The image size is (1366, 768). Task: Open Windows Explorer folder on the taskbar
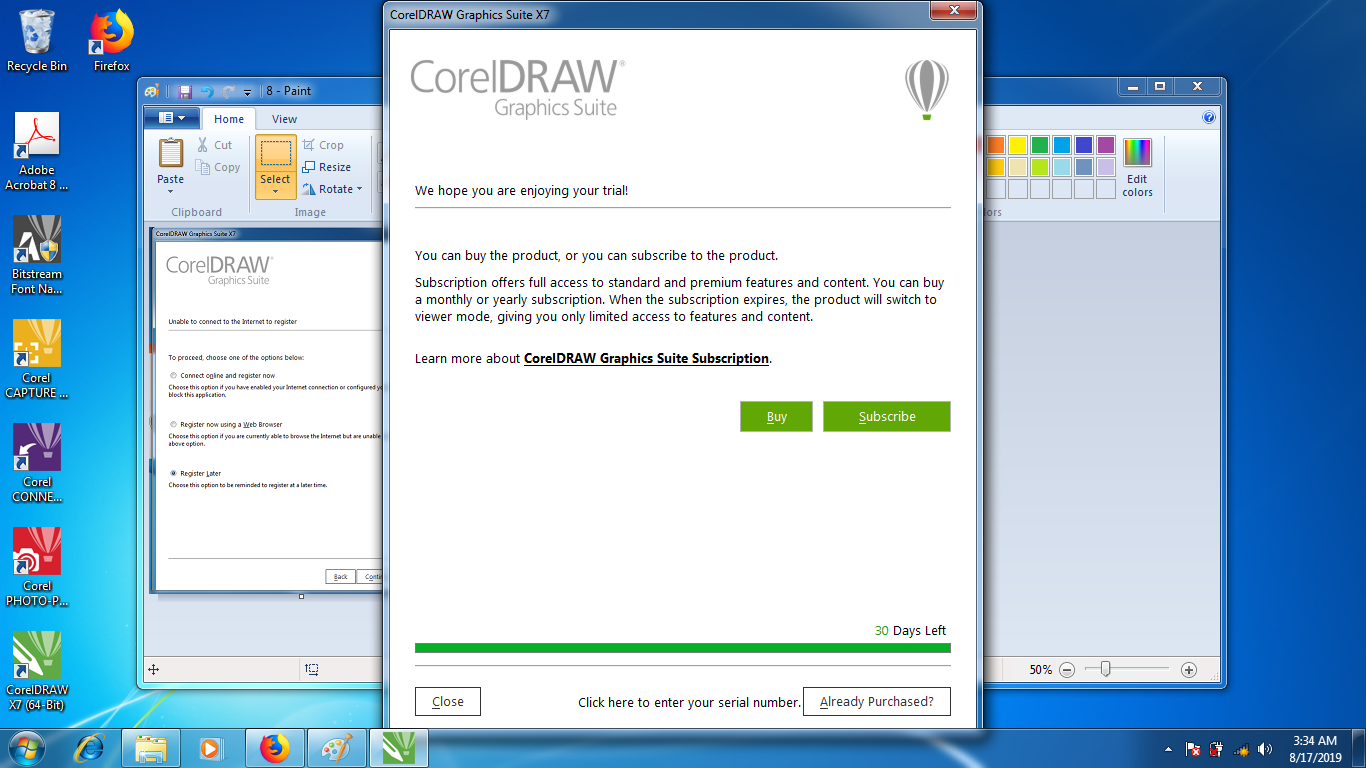click(x=151, y=748)
